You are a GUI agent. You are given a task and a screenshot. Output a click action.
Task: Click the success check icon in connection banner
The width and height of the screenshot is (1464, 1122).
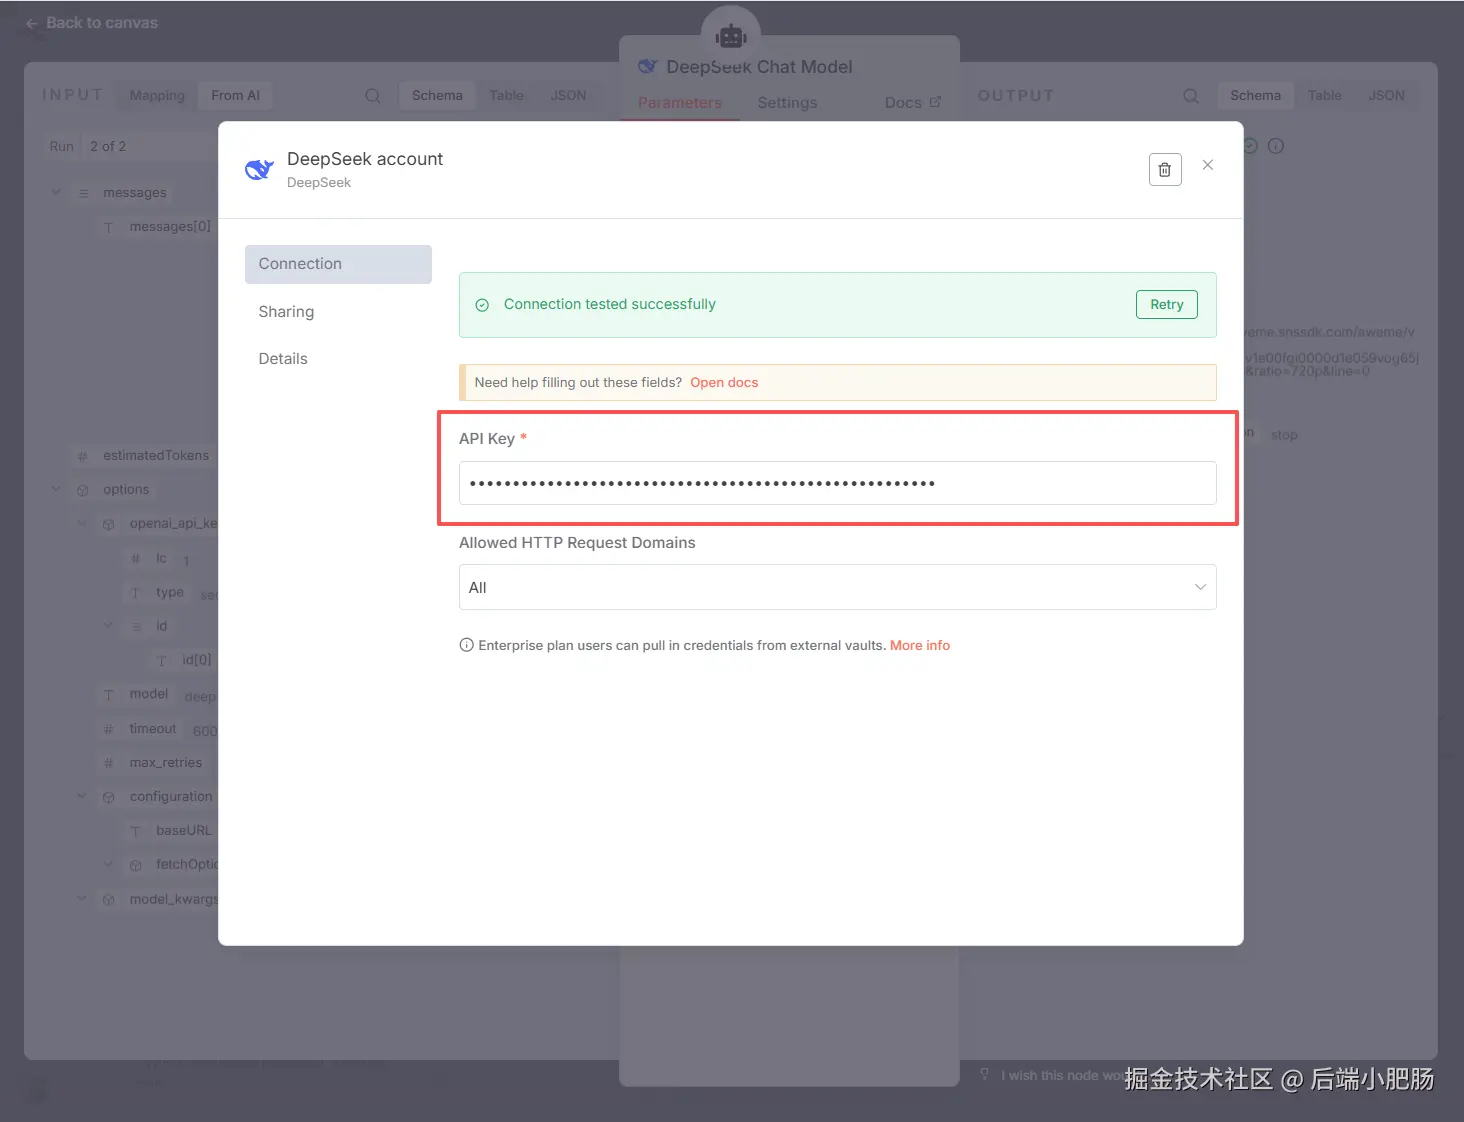pos(482,305)
